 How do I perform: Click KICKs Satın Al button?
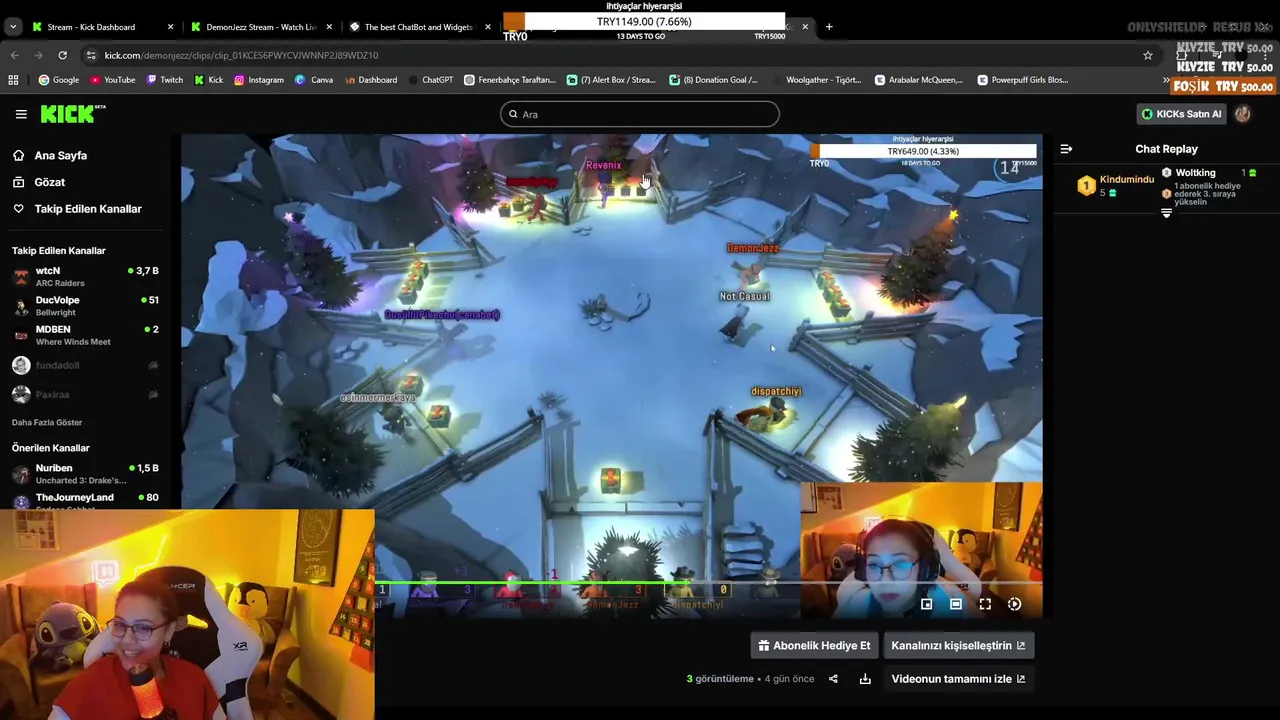pos(1181,114)
